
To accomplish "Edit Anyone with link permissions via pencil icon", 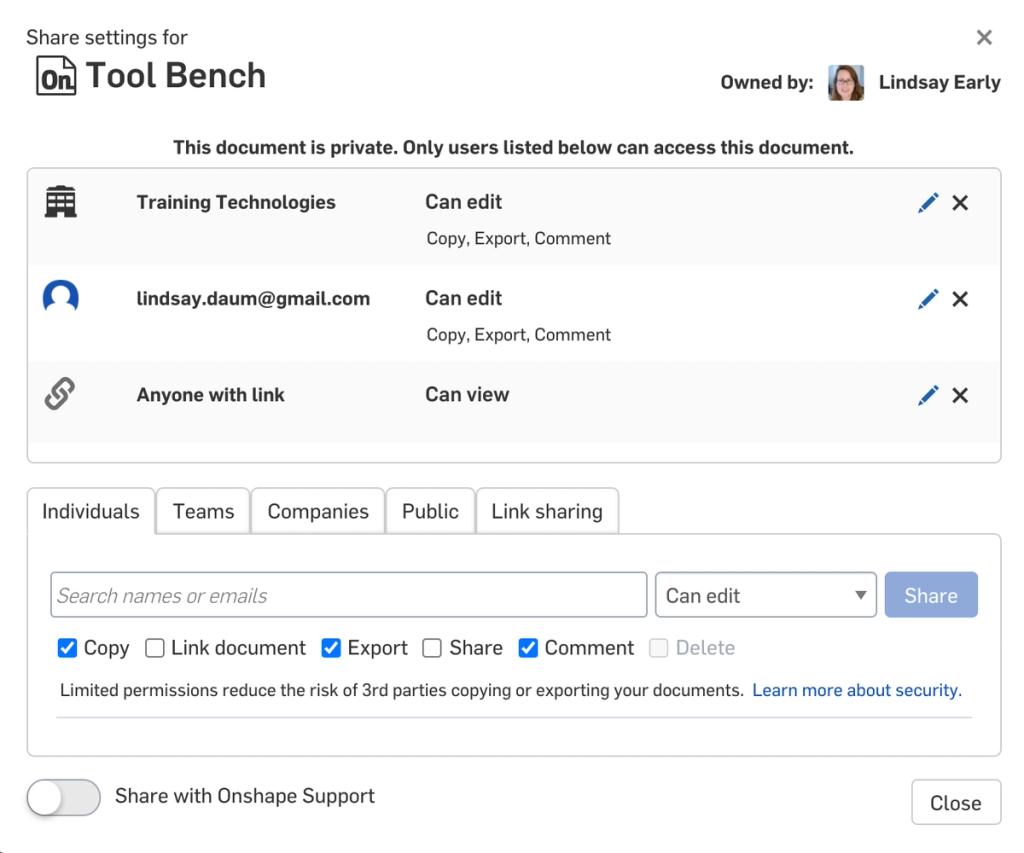I will click(x=928, y=394).
